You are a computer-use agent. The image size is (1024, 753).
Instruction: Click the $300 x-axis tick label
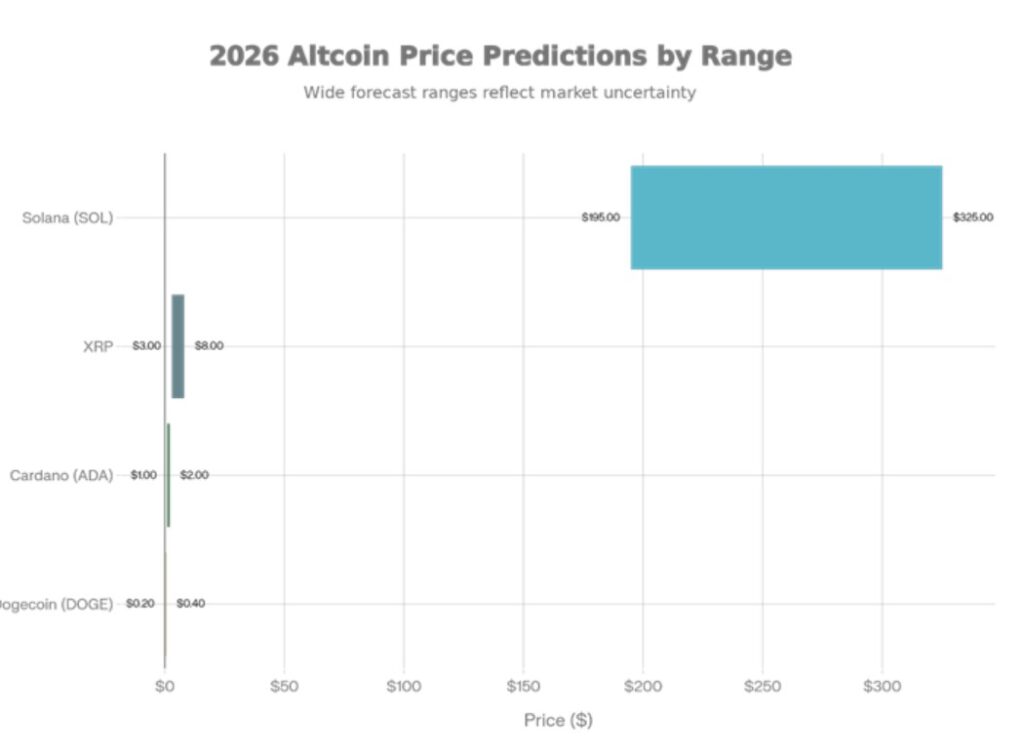point(882,687)
